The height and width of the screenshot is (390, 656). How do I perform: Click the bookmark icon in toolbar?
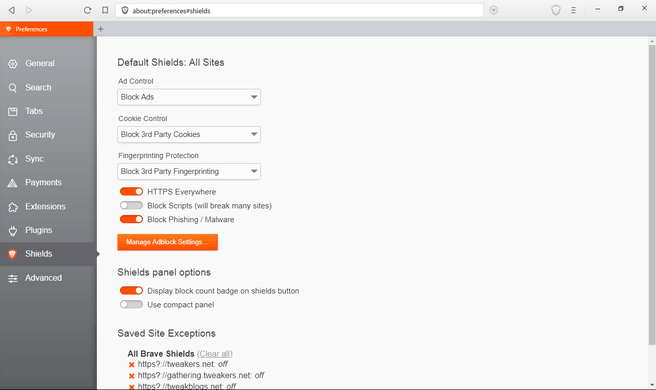tap(105, 10)
